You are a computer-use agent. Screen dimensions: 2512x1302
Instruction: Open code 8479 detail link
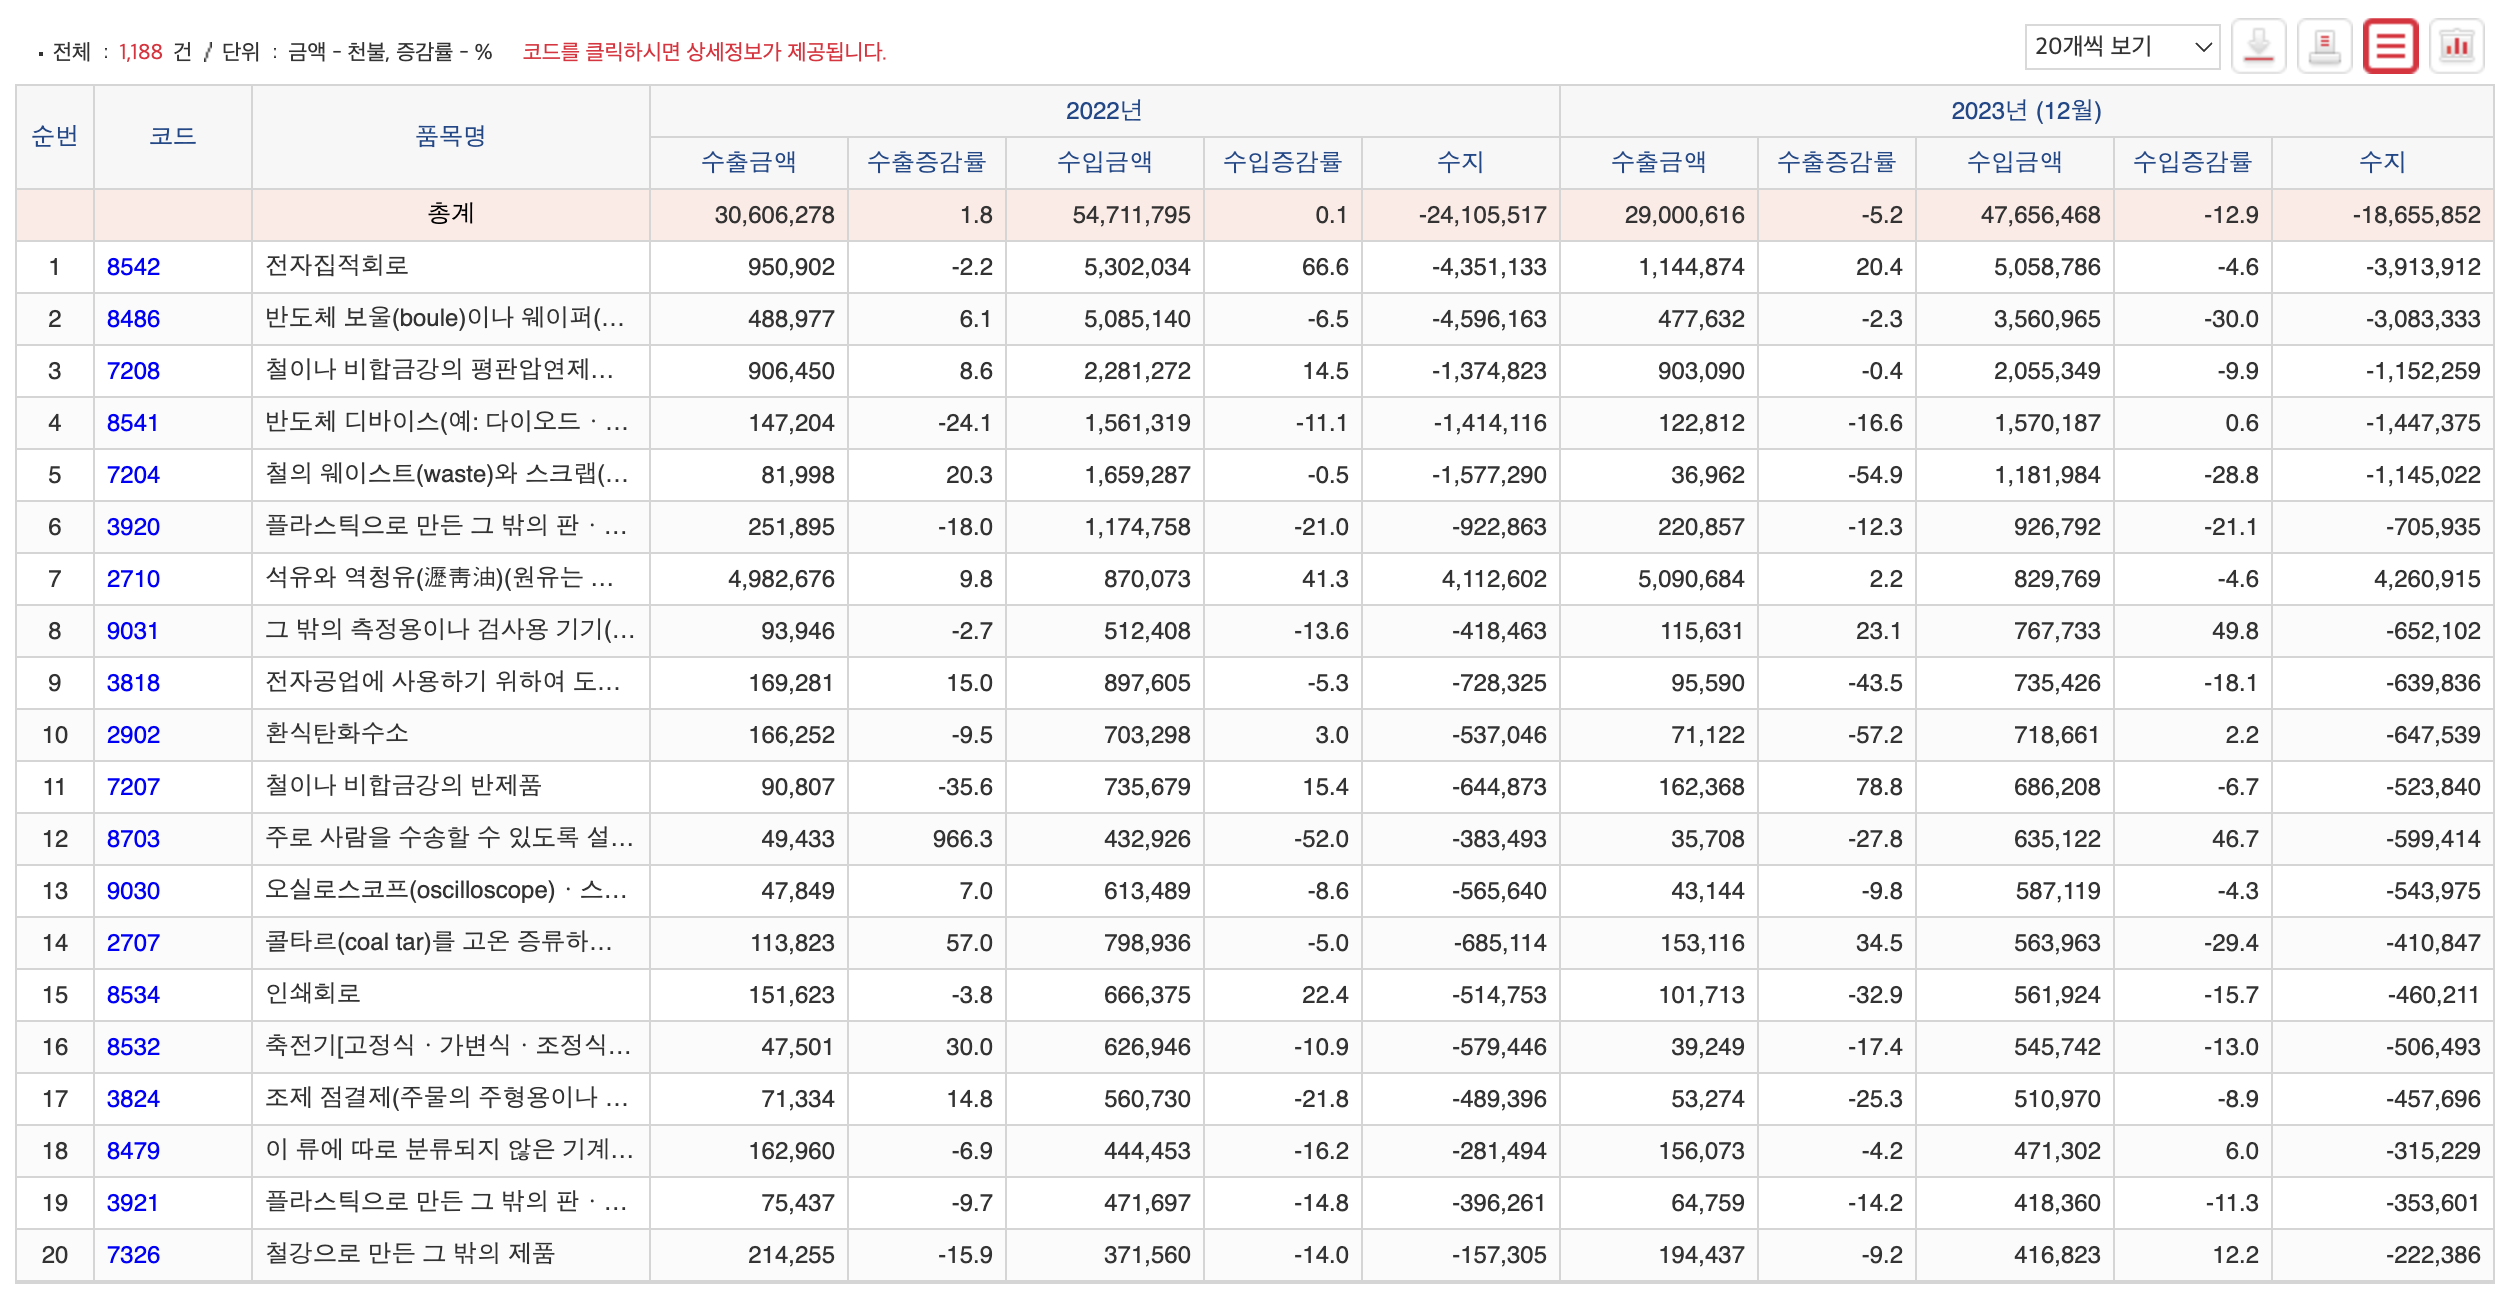pos(133,1151)
